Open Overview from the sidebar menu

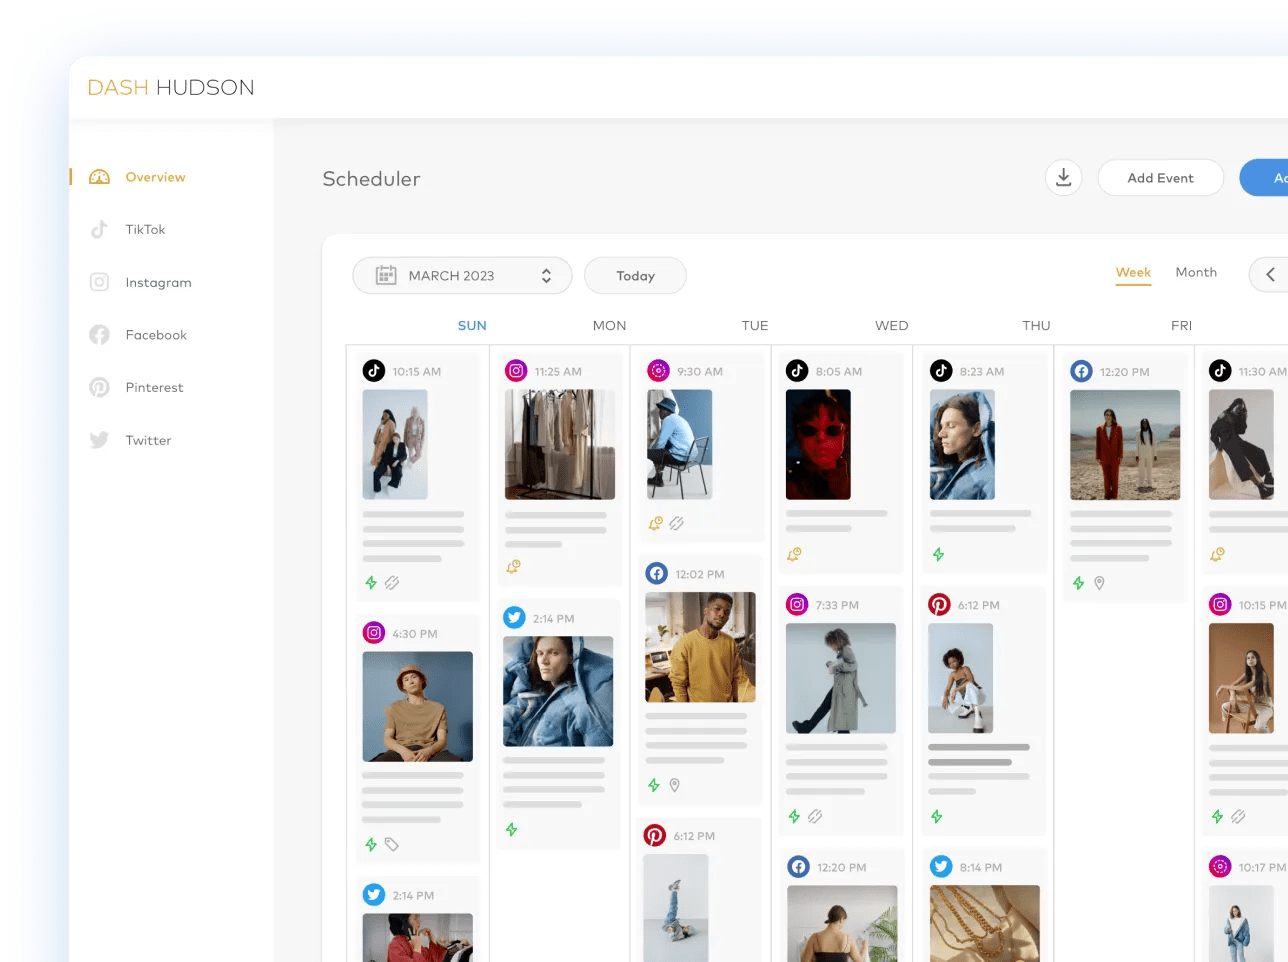point(156,177)
